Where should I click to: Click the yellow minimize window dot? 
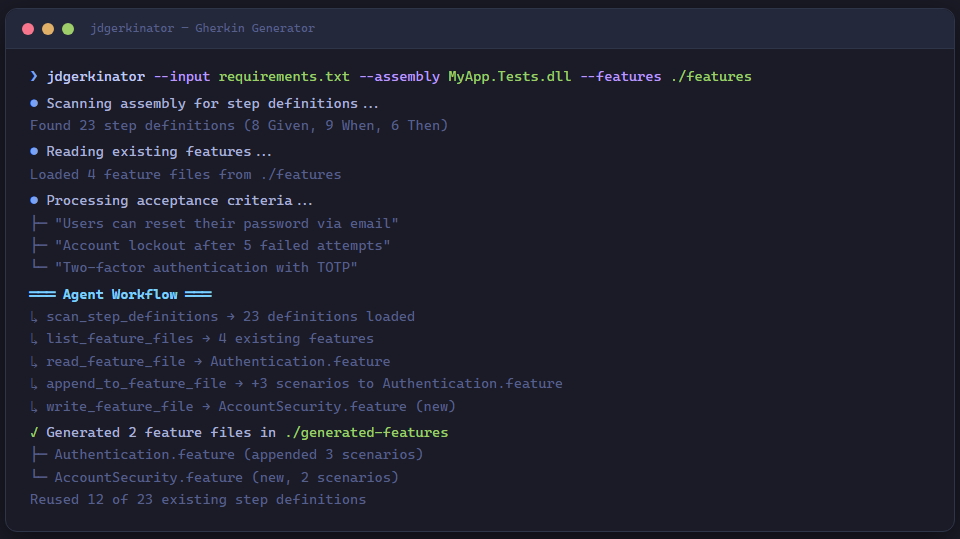click(48, 29)
